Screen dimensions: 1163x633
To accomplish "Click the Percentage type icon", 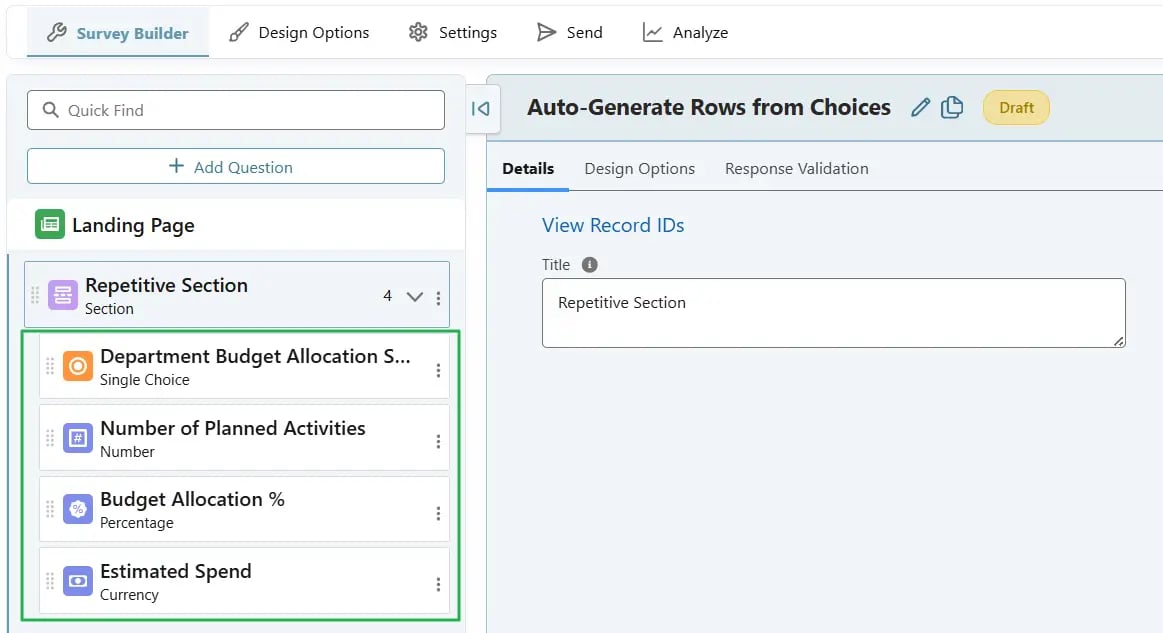I will [78, 509].
